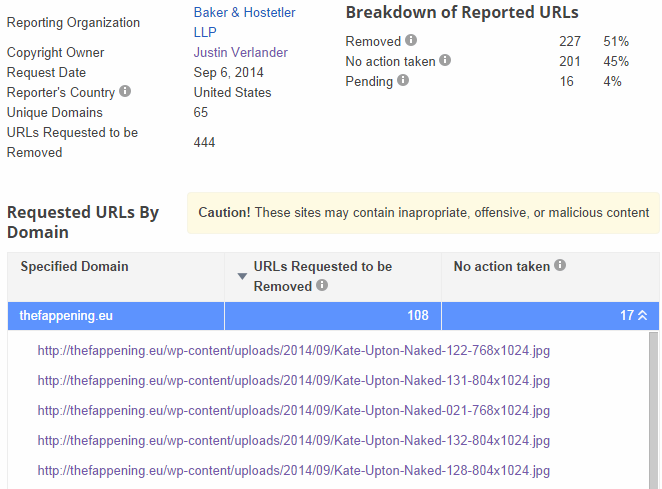Viewport: 662px width, 489px height.
Task: Collapse thefappening.eu row using double chevron
Action: [642, 316]
